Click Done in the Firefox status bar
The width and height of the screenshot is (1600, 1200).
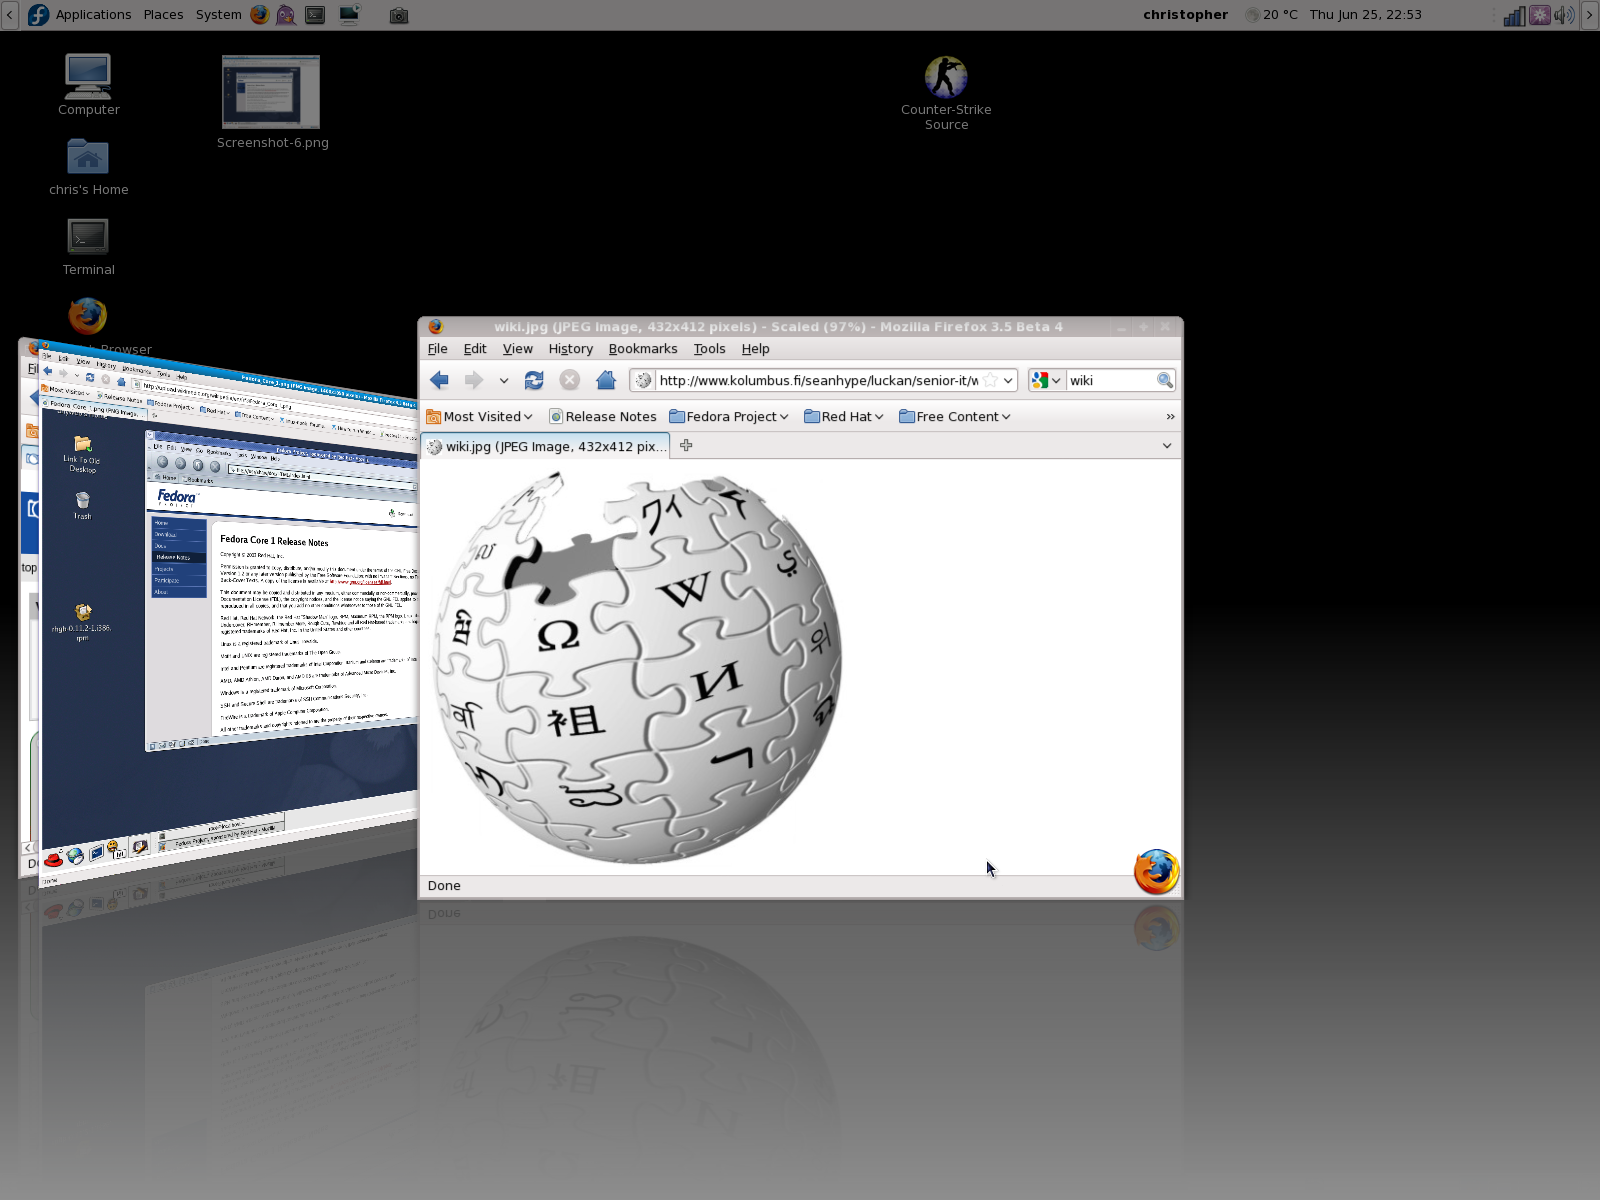pos(444,886)
